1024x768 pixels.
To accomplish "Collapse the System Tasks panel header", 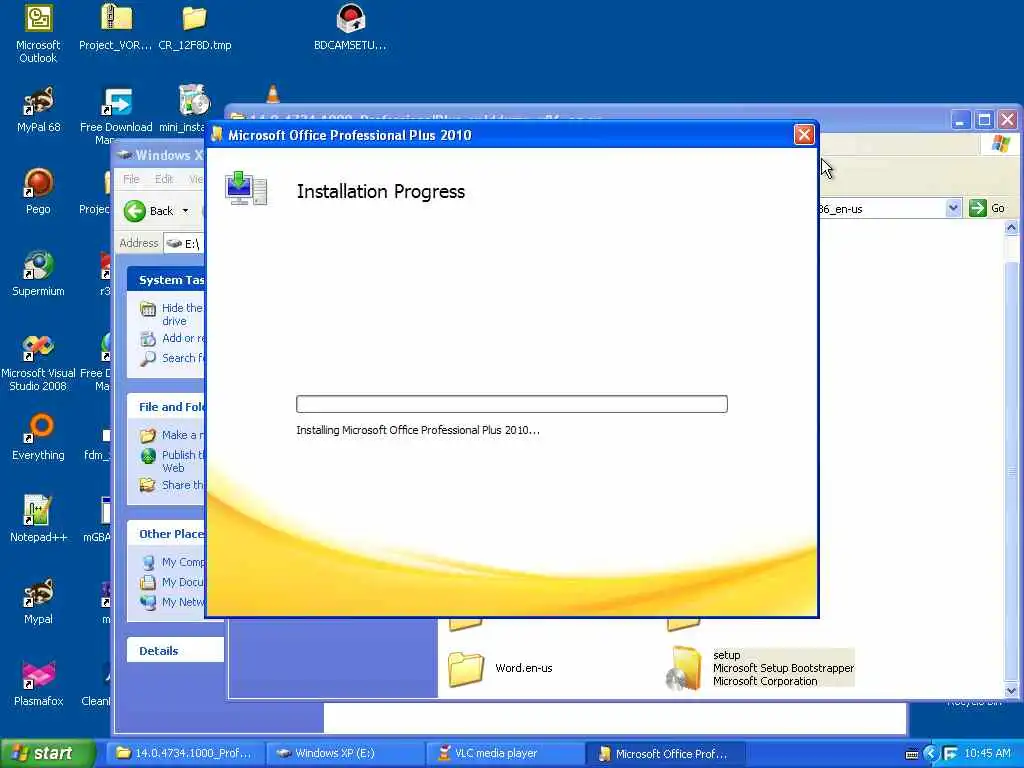I will 166,280.
